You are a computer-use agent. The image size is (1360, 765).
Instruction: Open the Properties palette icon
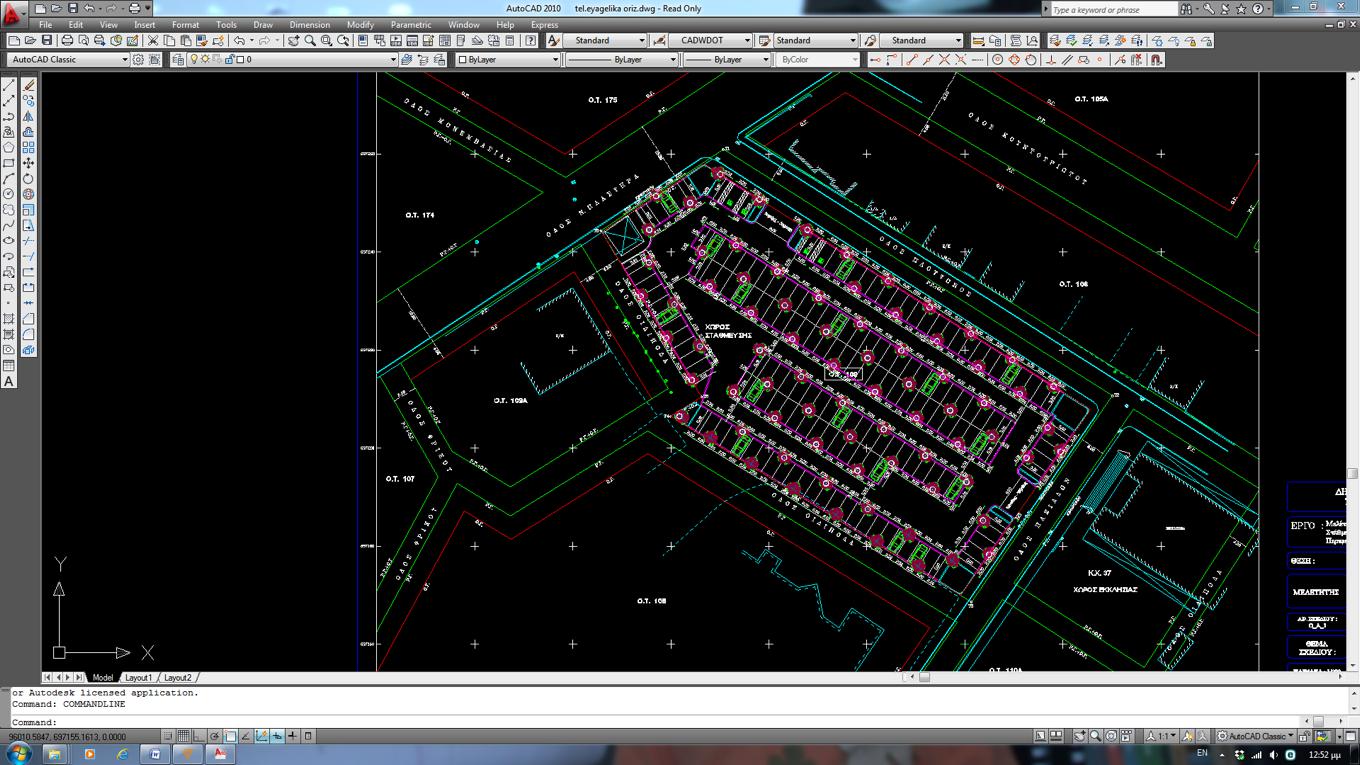tap(362, 40)
